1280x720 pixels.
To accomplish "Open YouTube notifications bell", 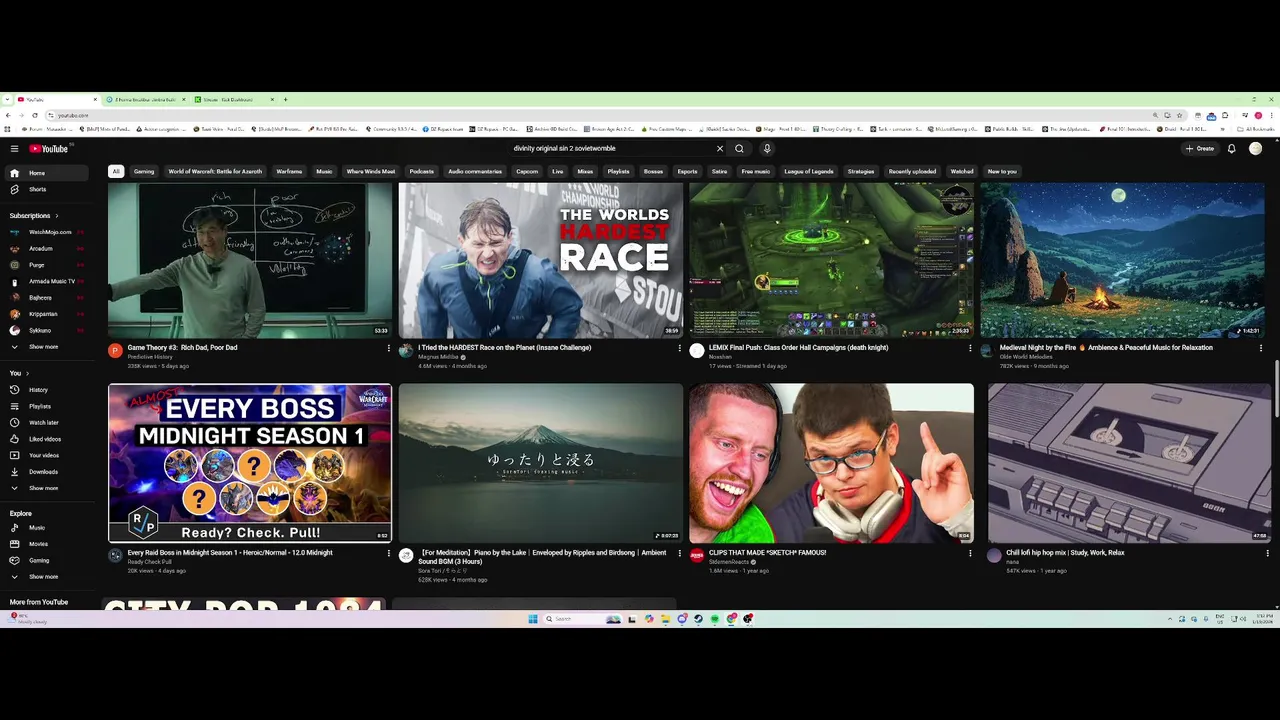I will pyautogui.click(x=1231, y=149).
